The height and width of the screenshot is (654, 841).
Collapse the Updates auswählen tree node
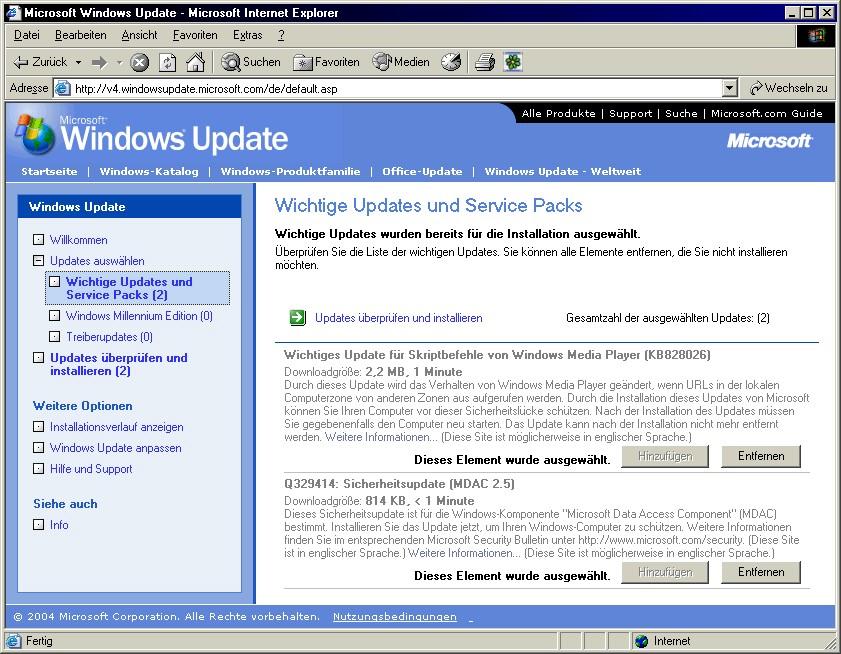click(38, 261)
